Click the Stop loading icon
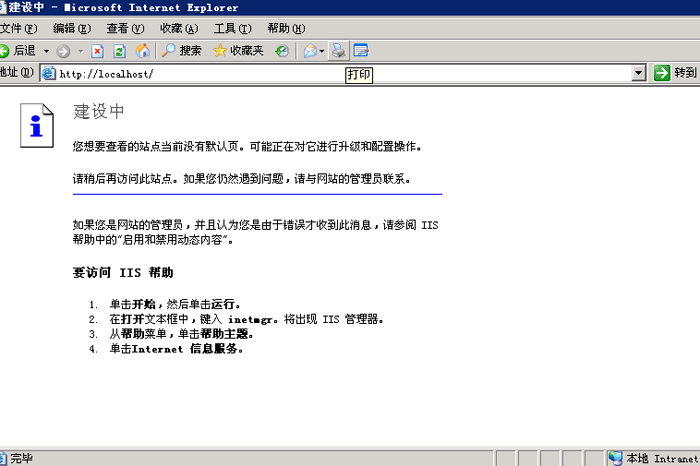This screenshot has height=466, width=700. point(98,50)
